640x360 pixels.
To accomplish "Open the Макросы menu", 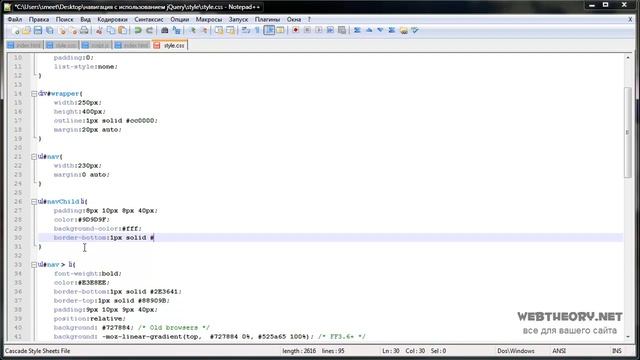I will pos(209,19).
